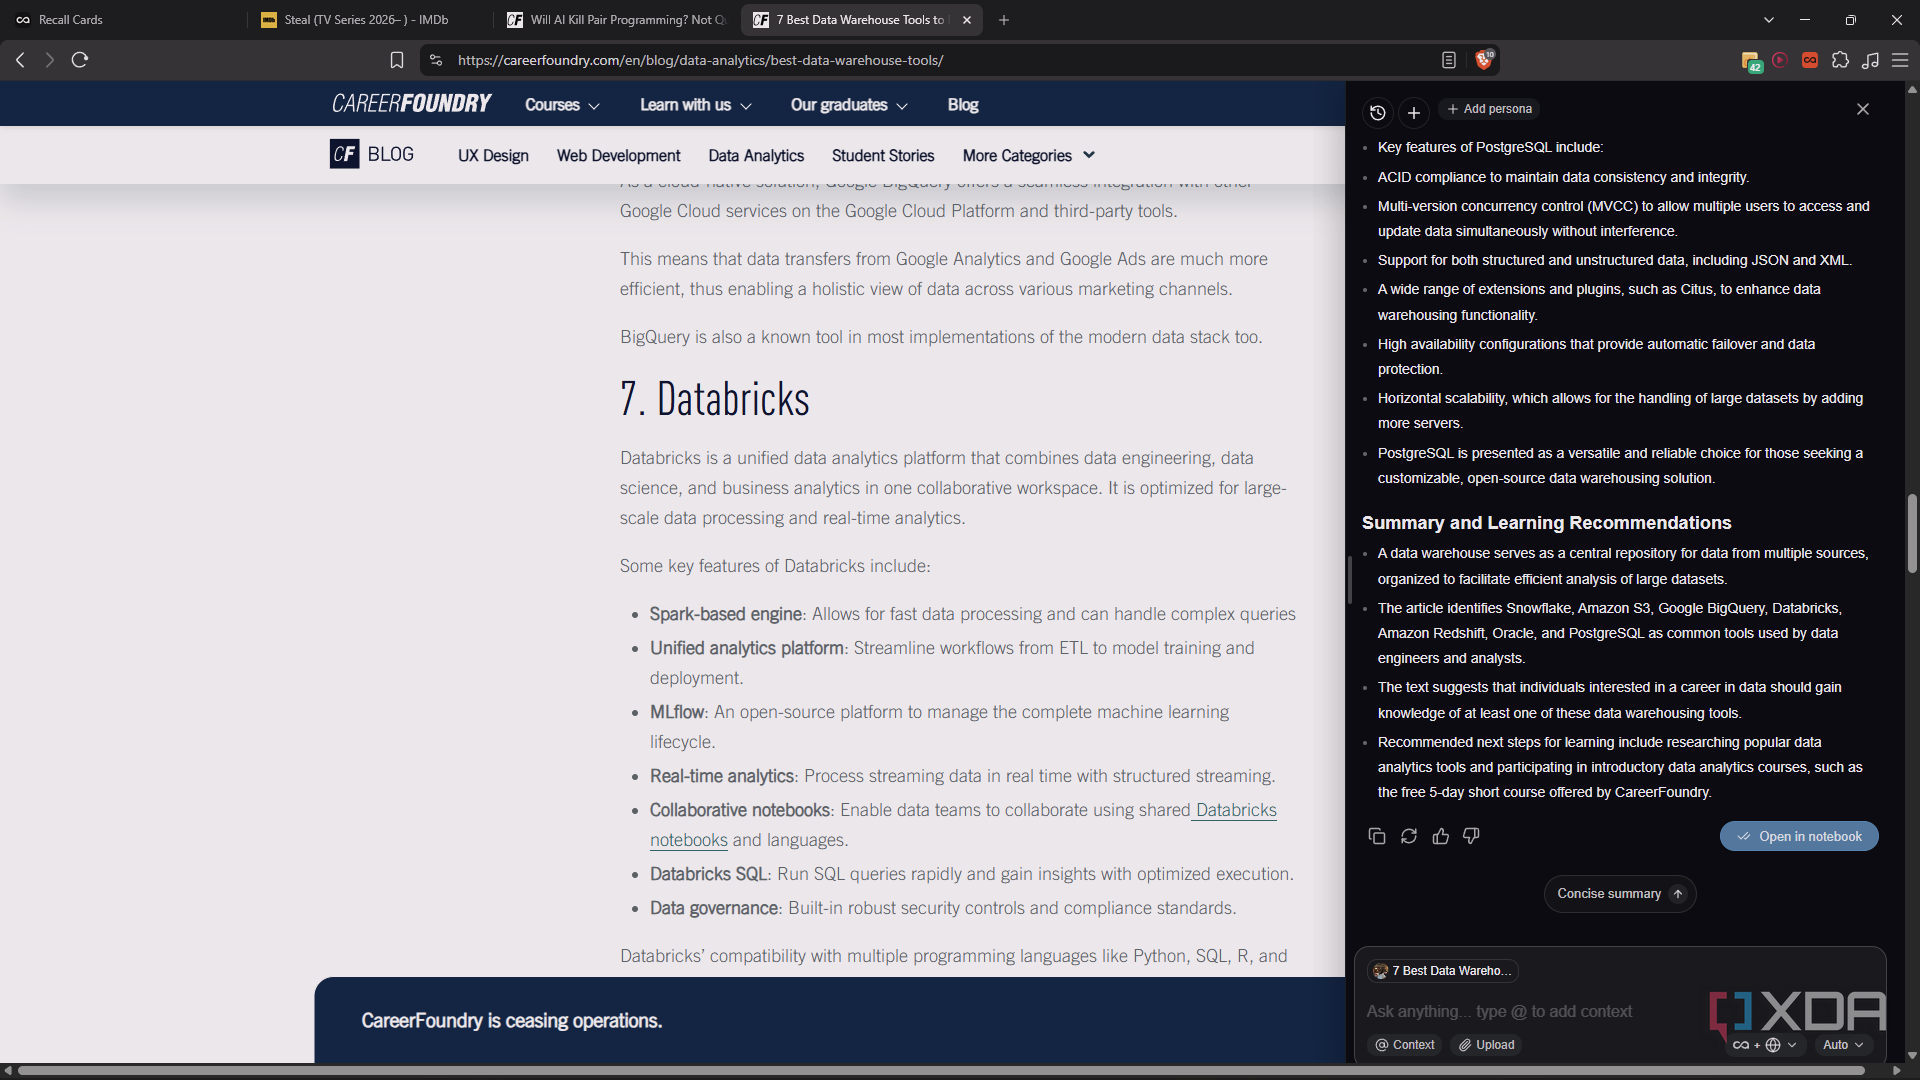Open chat history in the sidebar
This screenshot has width=1920, height=1080.
point(1377,112)
